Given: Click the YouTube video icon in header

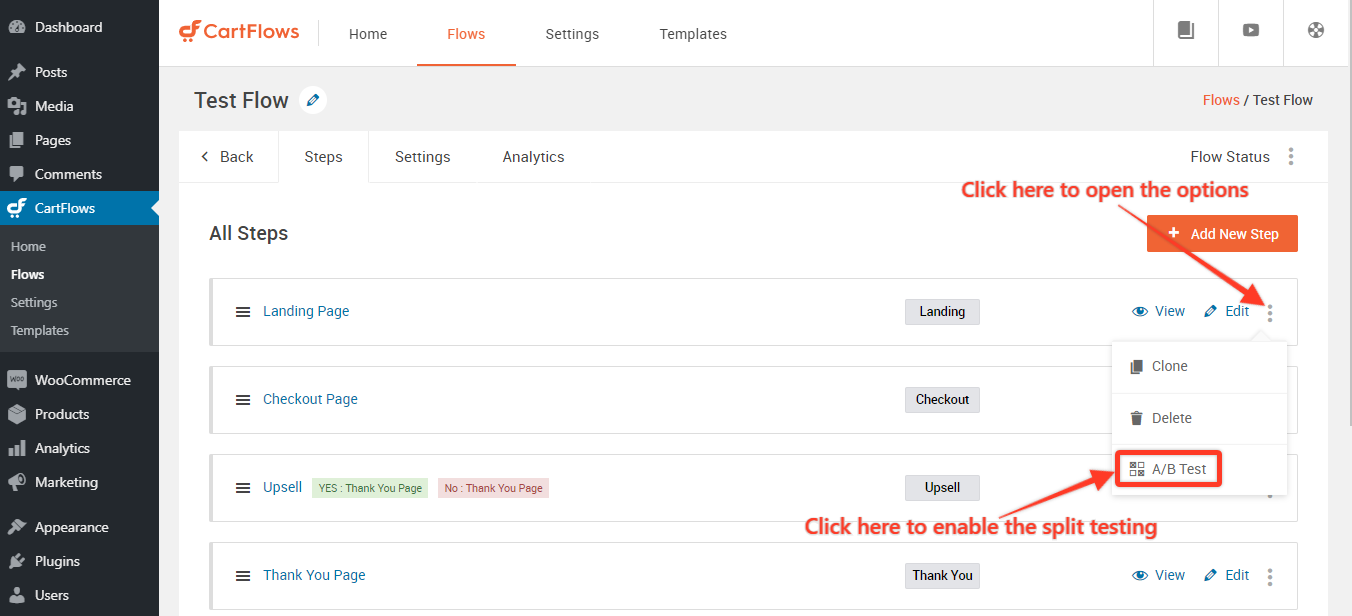Looking at the screenshot, I should [1251, 30].
